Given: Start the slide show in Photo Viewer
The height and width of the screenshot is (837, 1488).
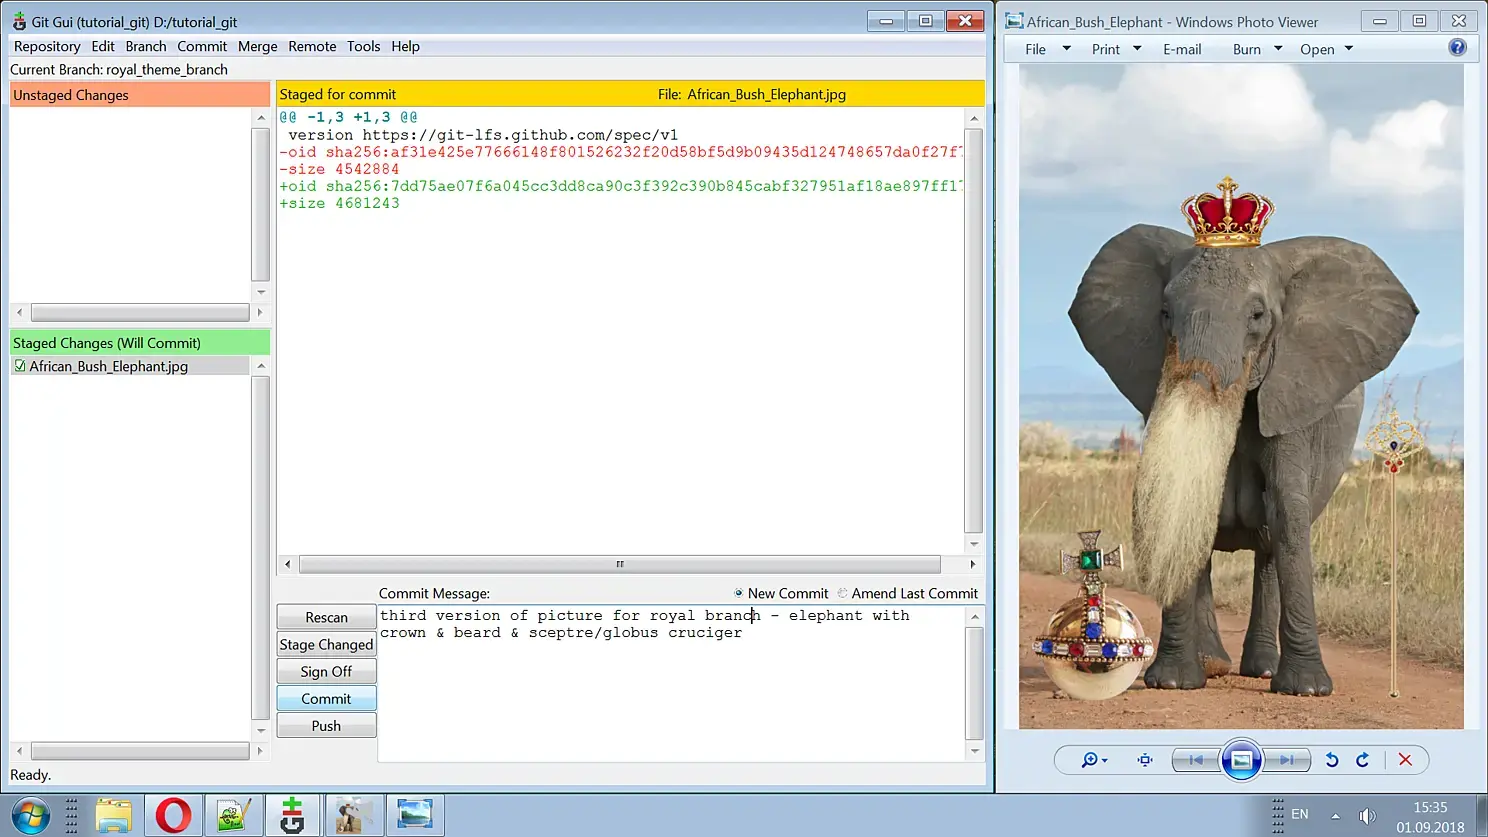Looking at the screenshot, I should (x=1241, y=760).
